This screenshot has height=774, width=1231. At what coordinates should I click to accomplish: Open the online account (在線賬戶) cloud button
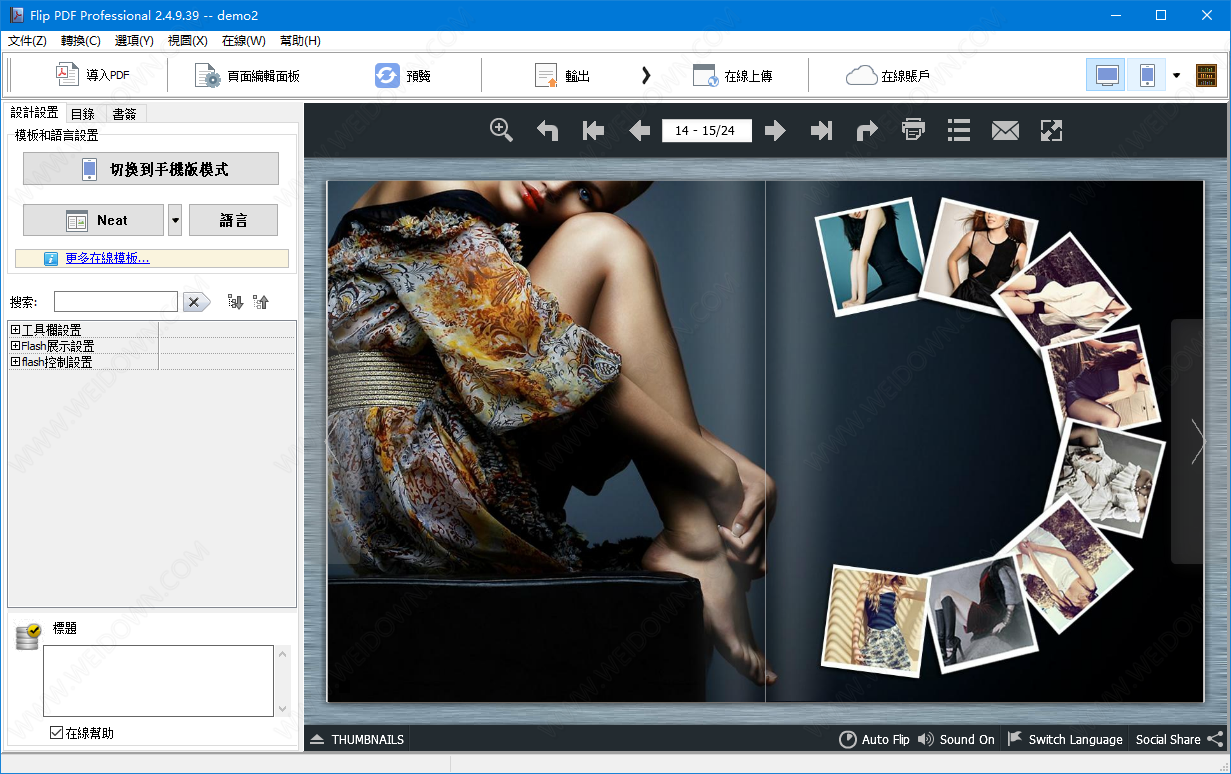(888, 75)
